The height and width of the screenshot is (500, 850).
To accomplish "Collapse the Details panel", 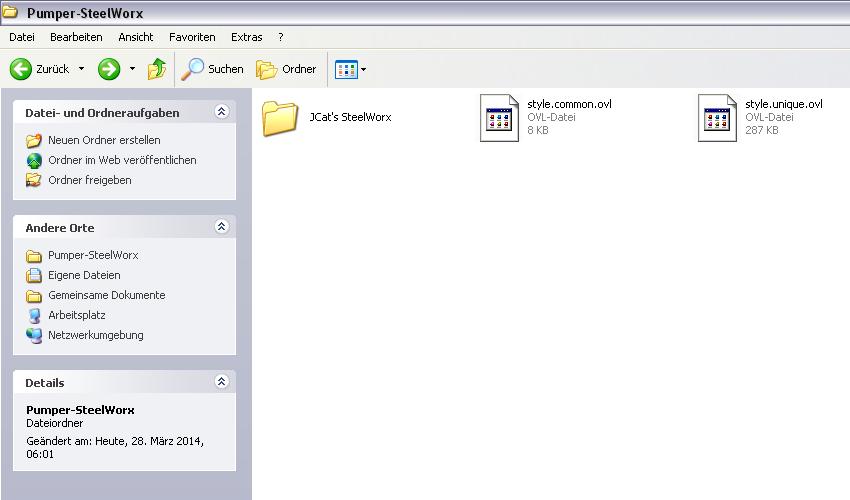I will point(222,382).
